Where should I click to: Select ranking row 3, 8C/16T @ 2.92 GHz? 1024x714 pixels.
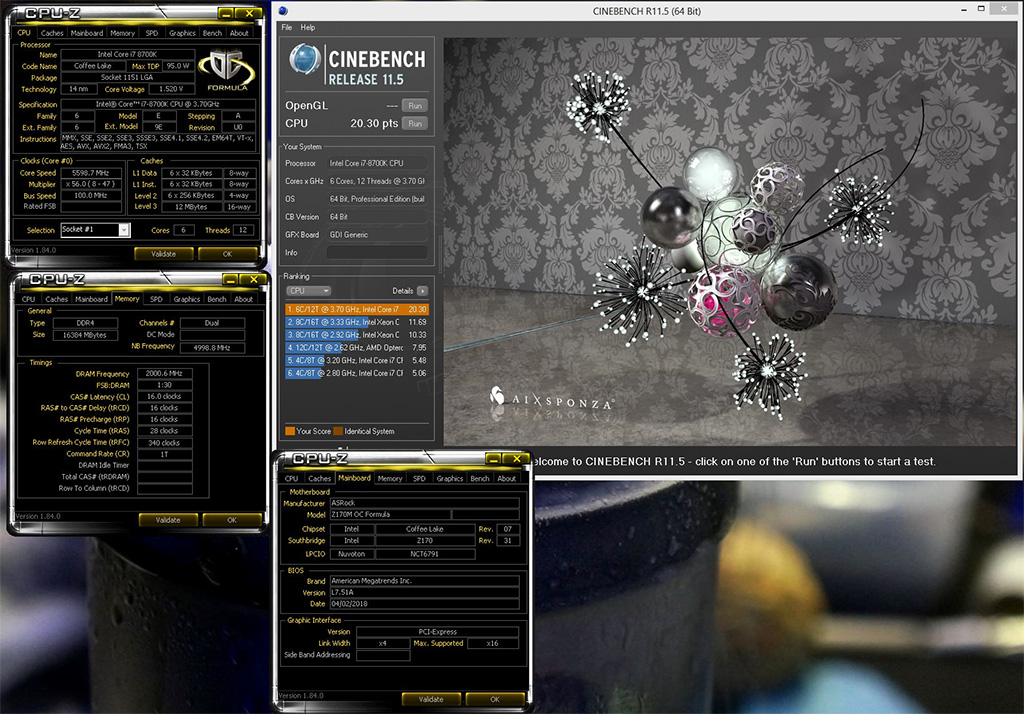coord(357,335)
